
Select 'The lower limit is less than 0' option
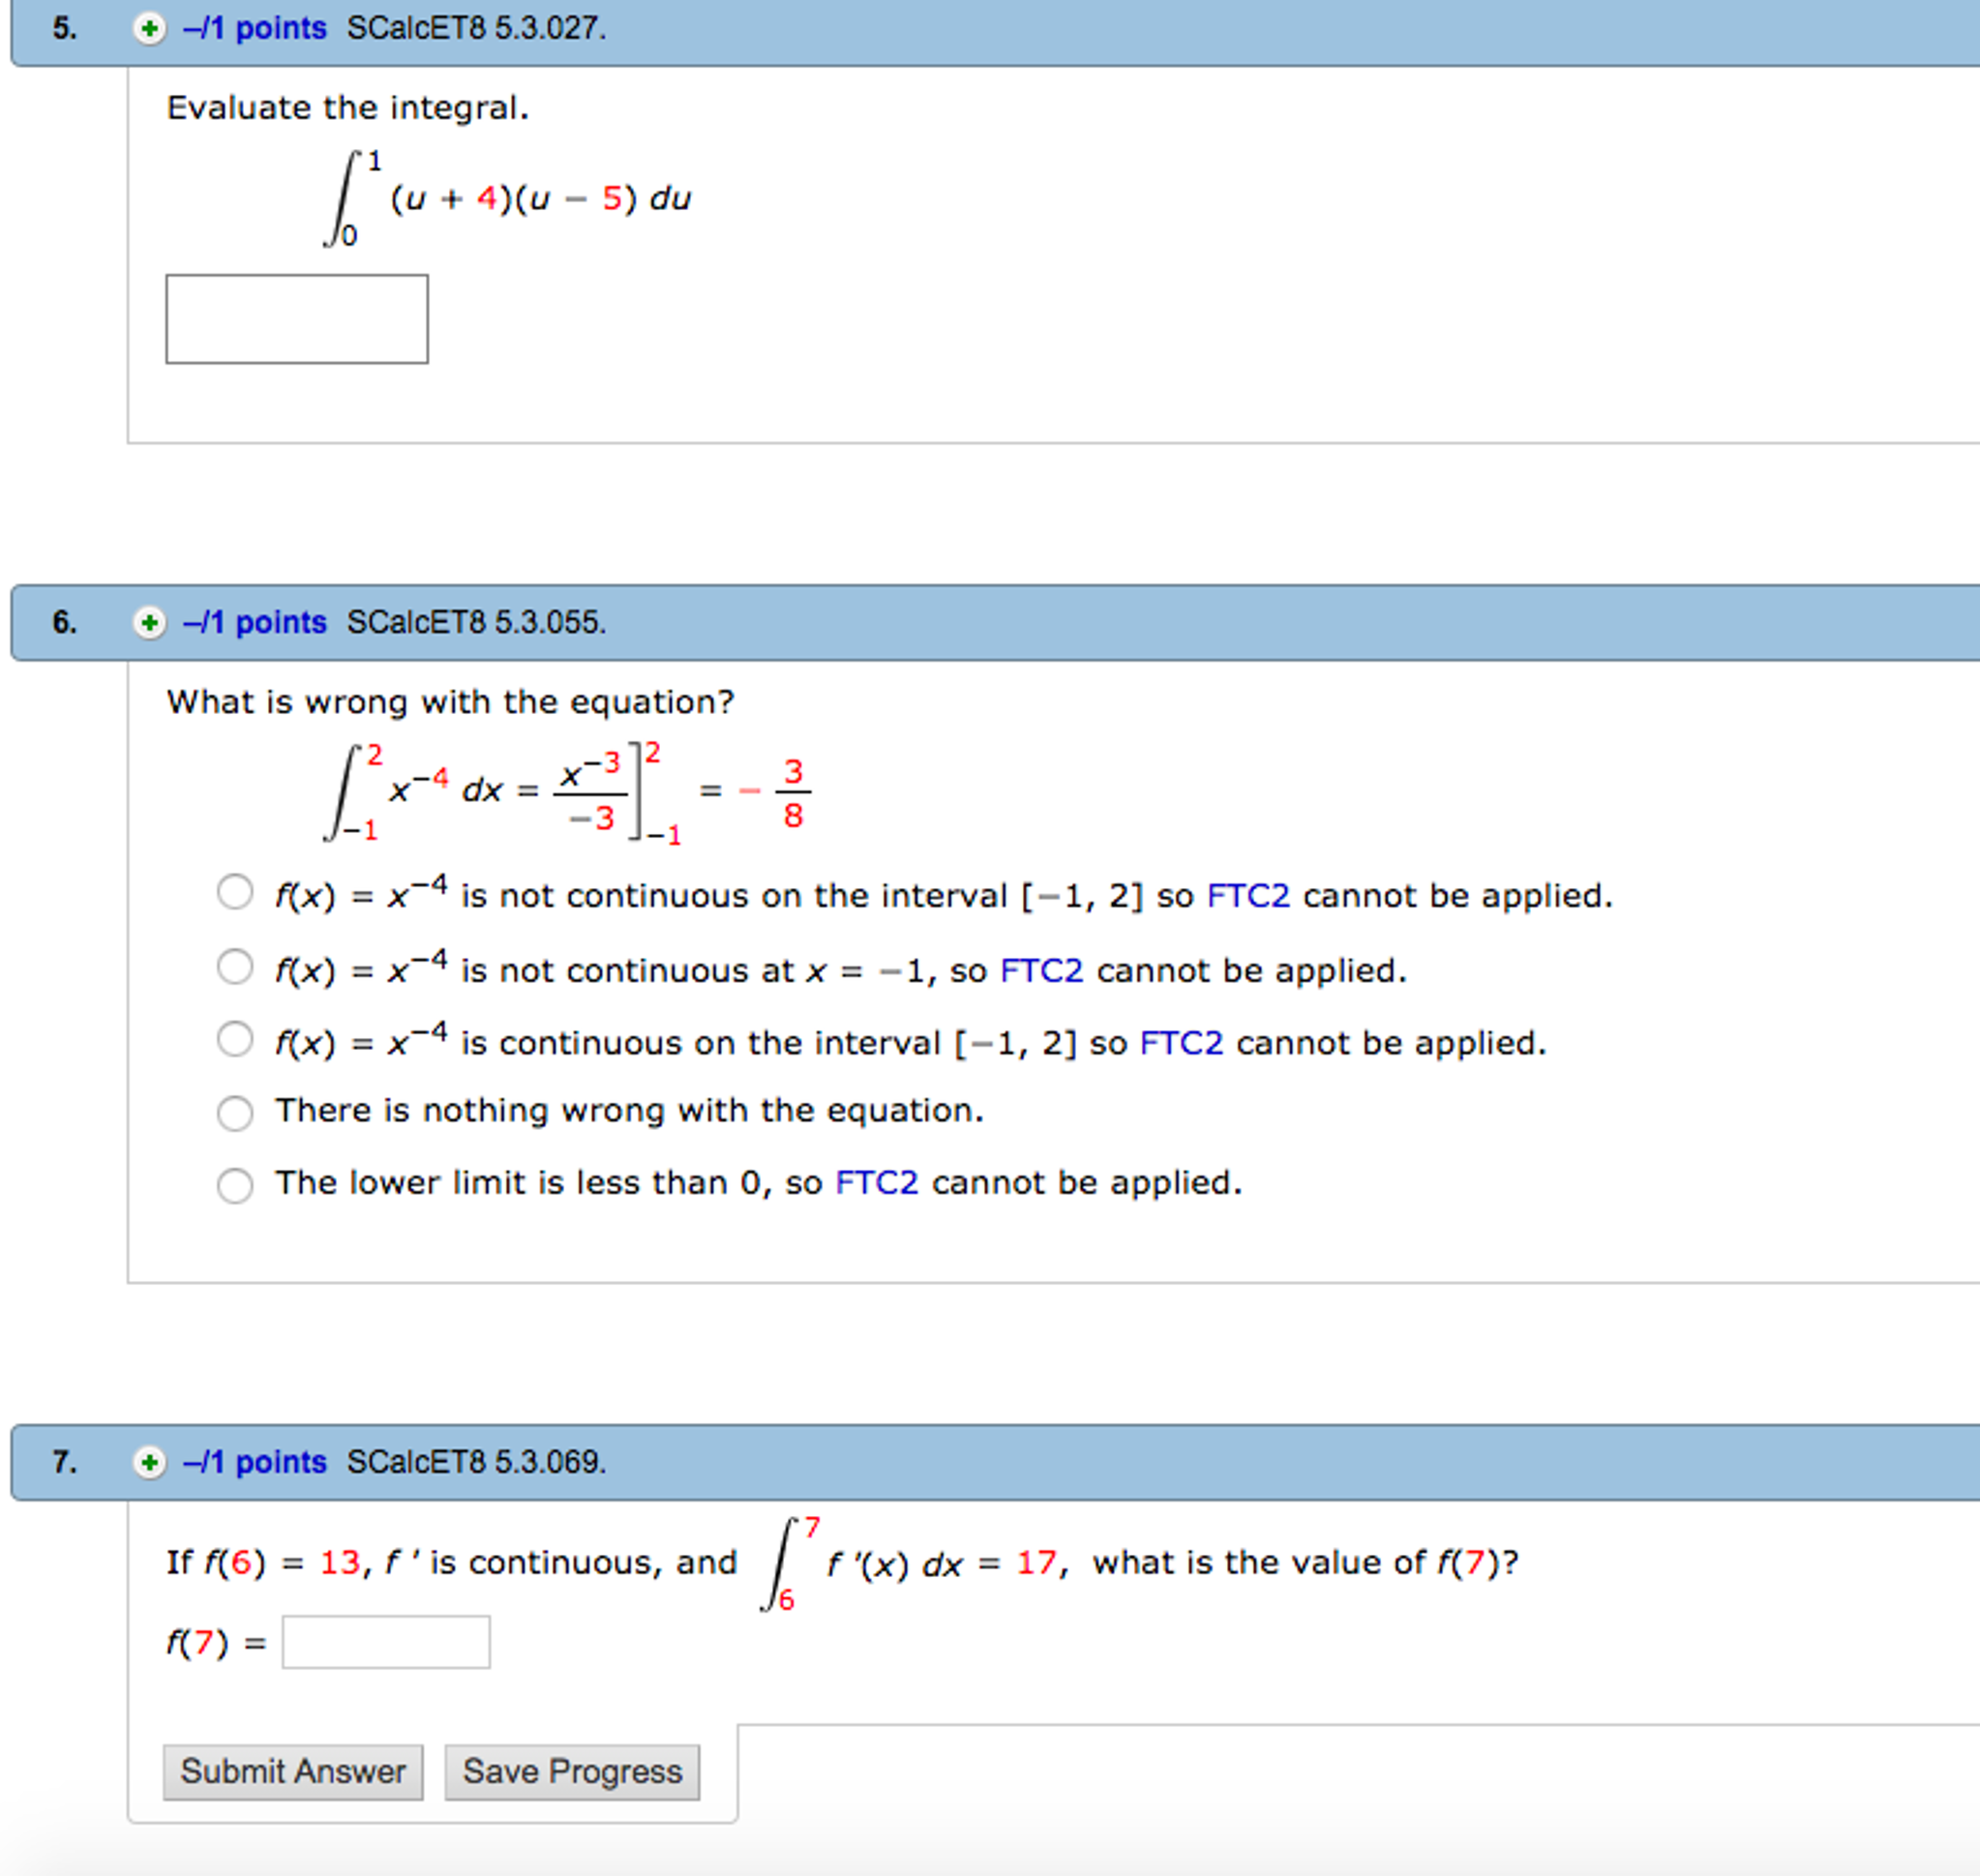point(235,1186)
